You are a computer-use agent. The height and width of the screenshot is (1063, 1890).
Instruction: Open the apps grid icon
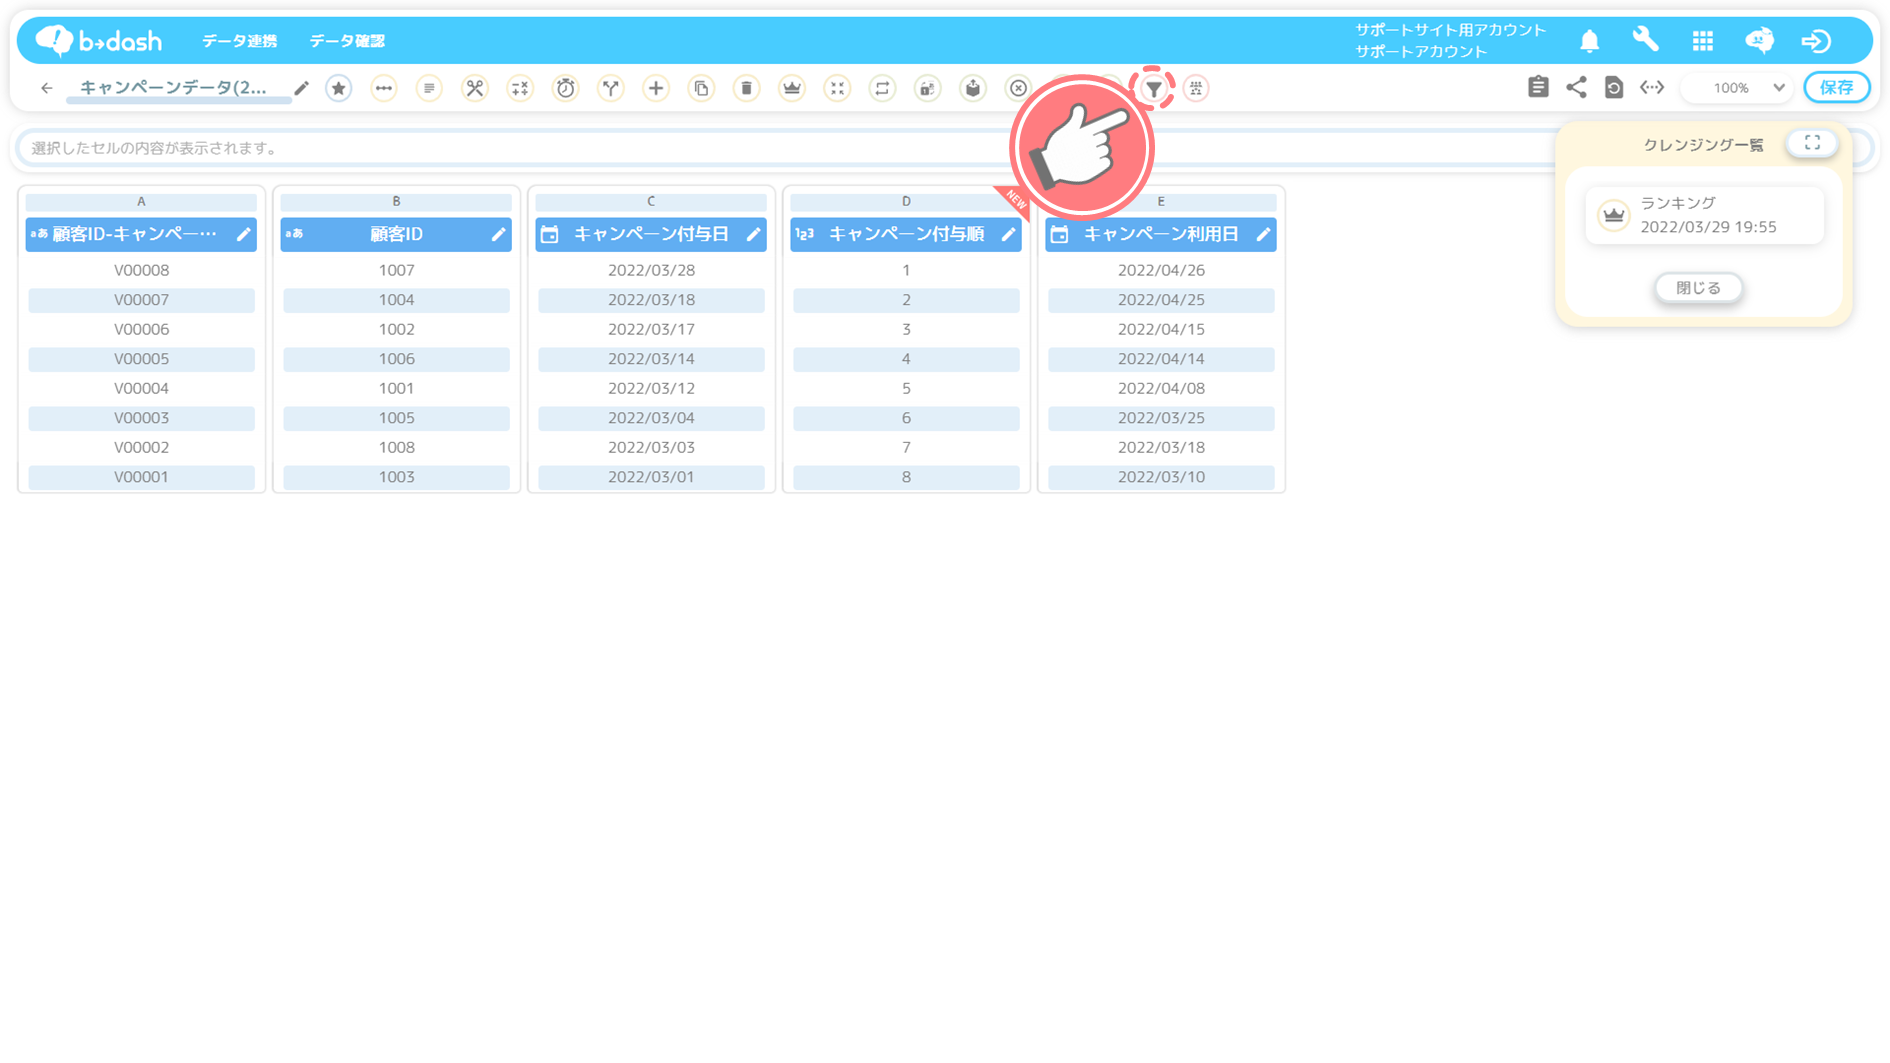[1702, 41]
